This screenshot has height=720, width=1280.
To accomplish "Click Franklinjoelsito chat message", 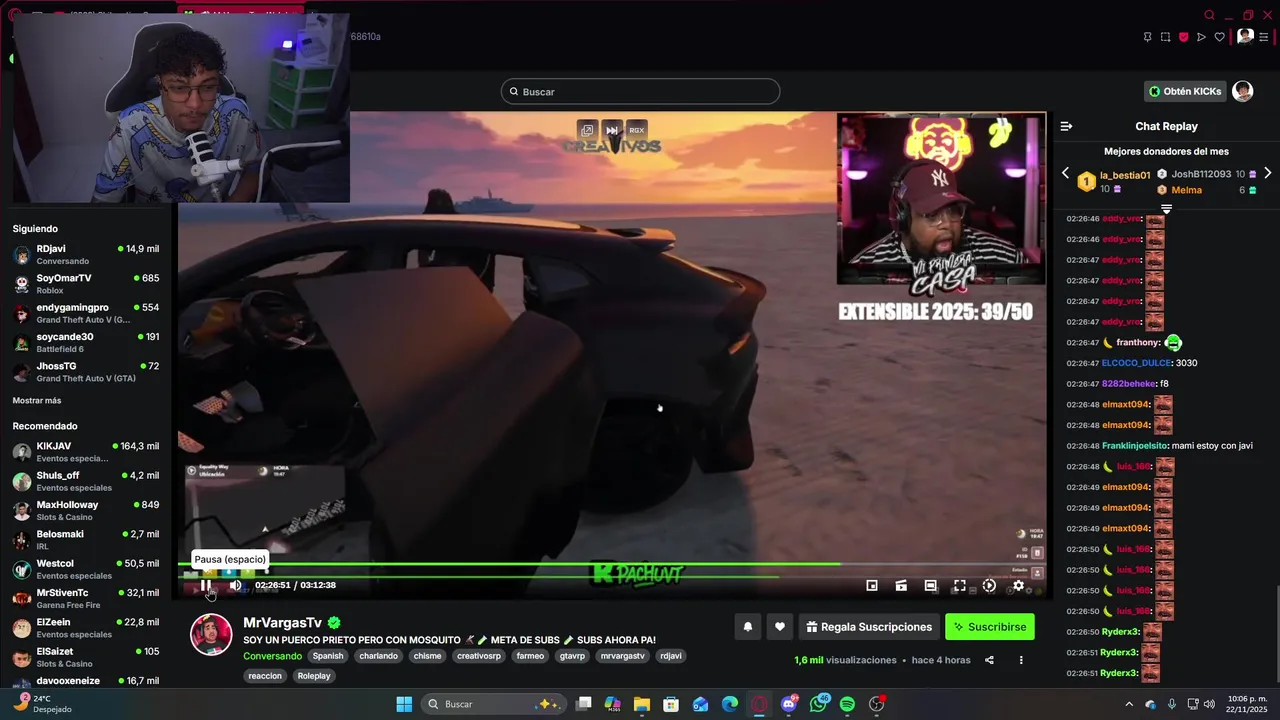I will click(x=1159, y=446).
